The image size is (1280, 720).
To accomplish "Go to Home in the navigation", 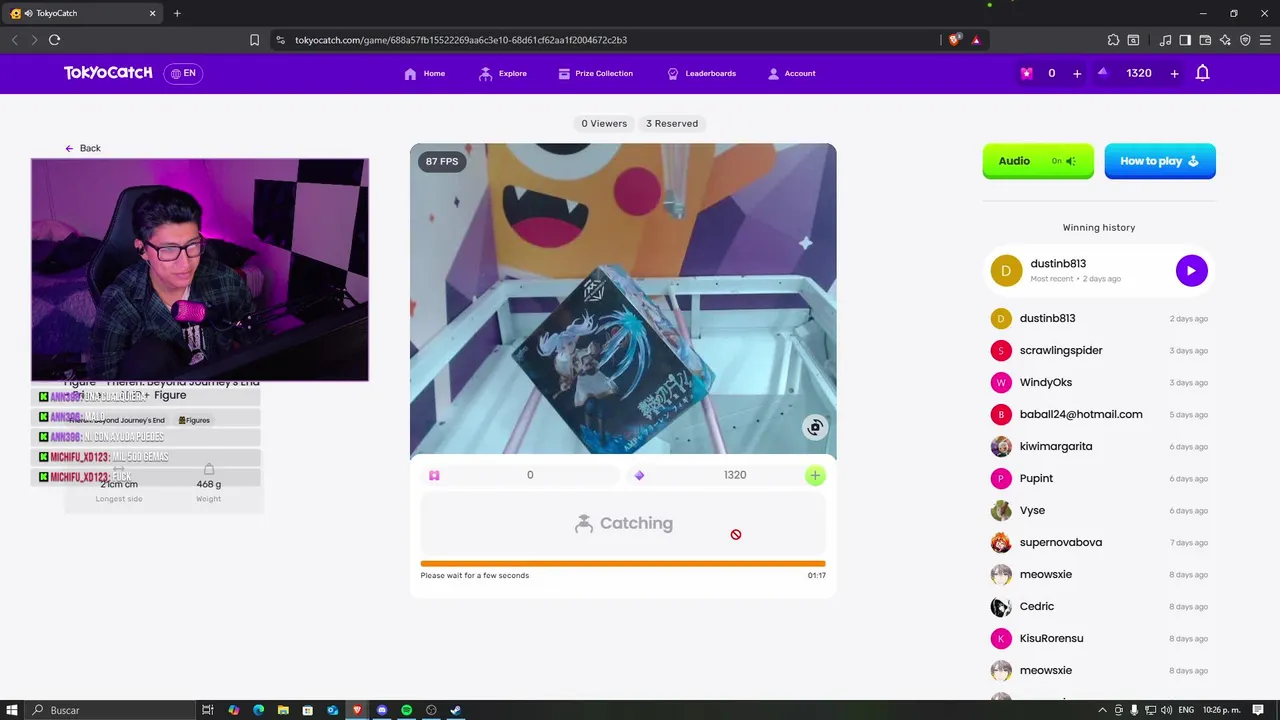I will point(425,73).
